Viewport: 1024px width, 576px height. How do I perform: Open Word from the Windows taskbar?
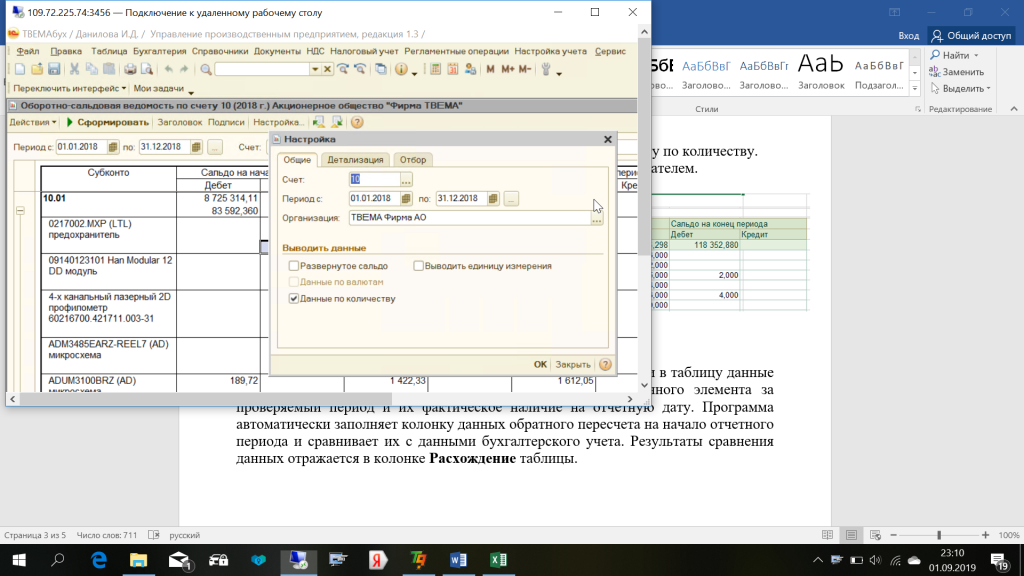[458, 560]
